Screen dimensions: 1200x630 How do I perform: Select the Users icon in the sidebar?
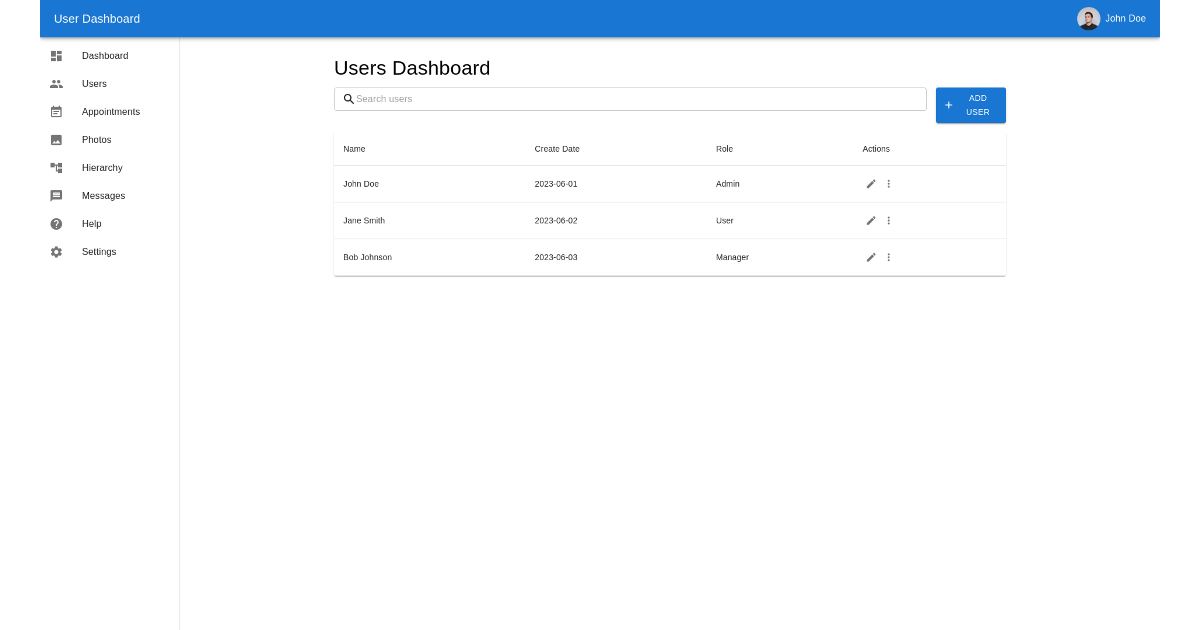point(56,84)
